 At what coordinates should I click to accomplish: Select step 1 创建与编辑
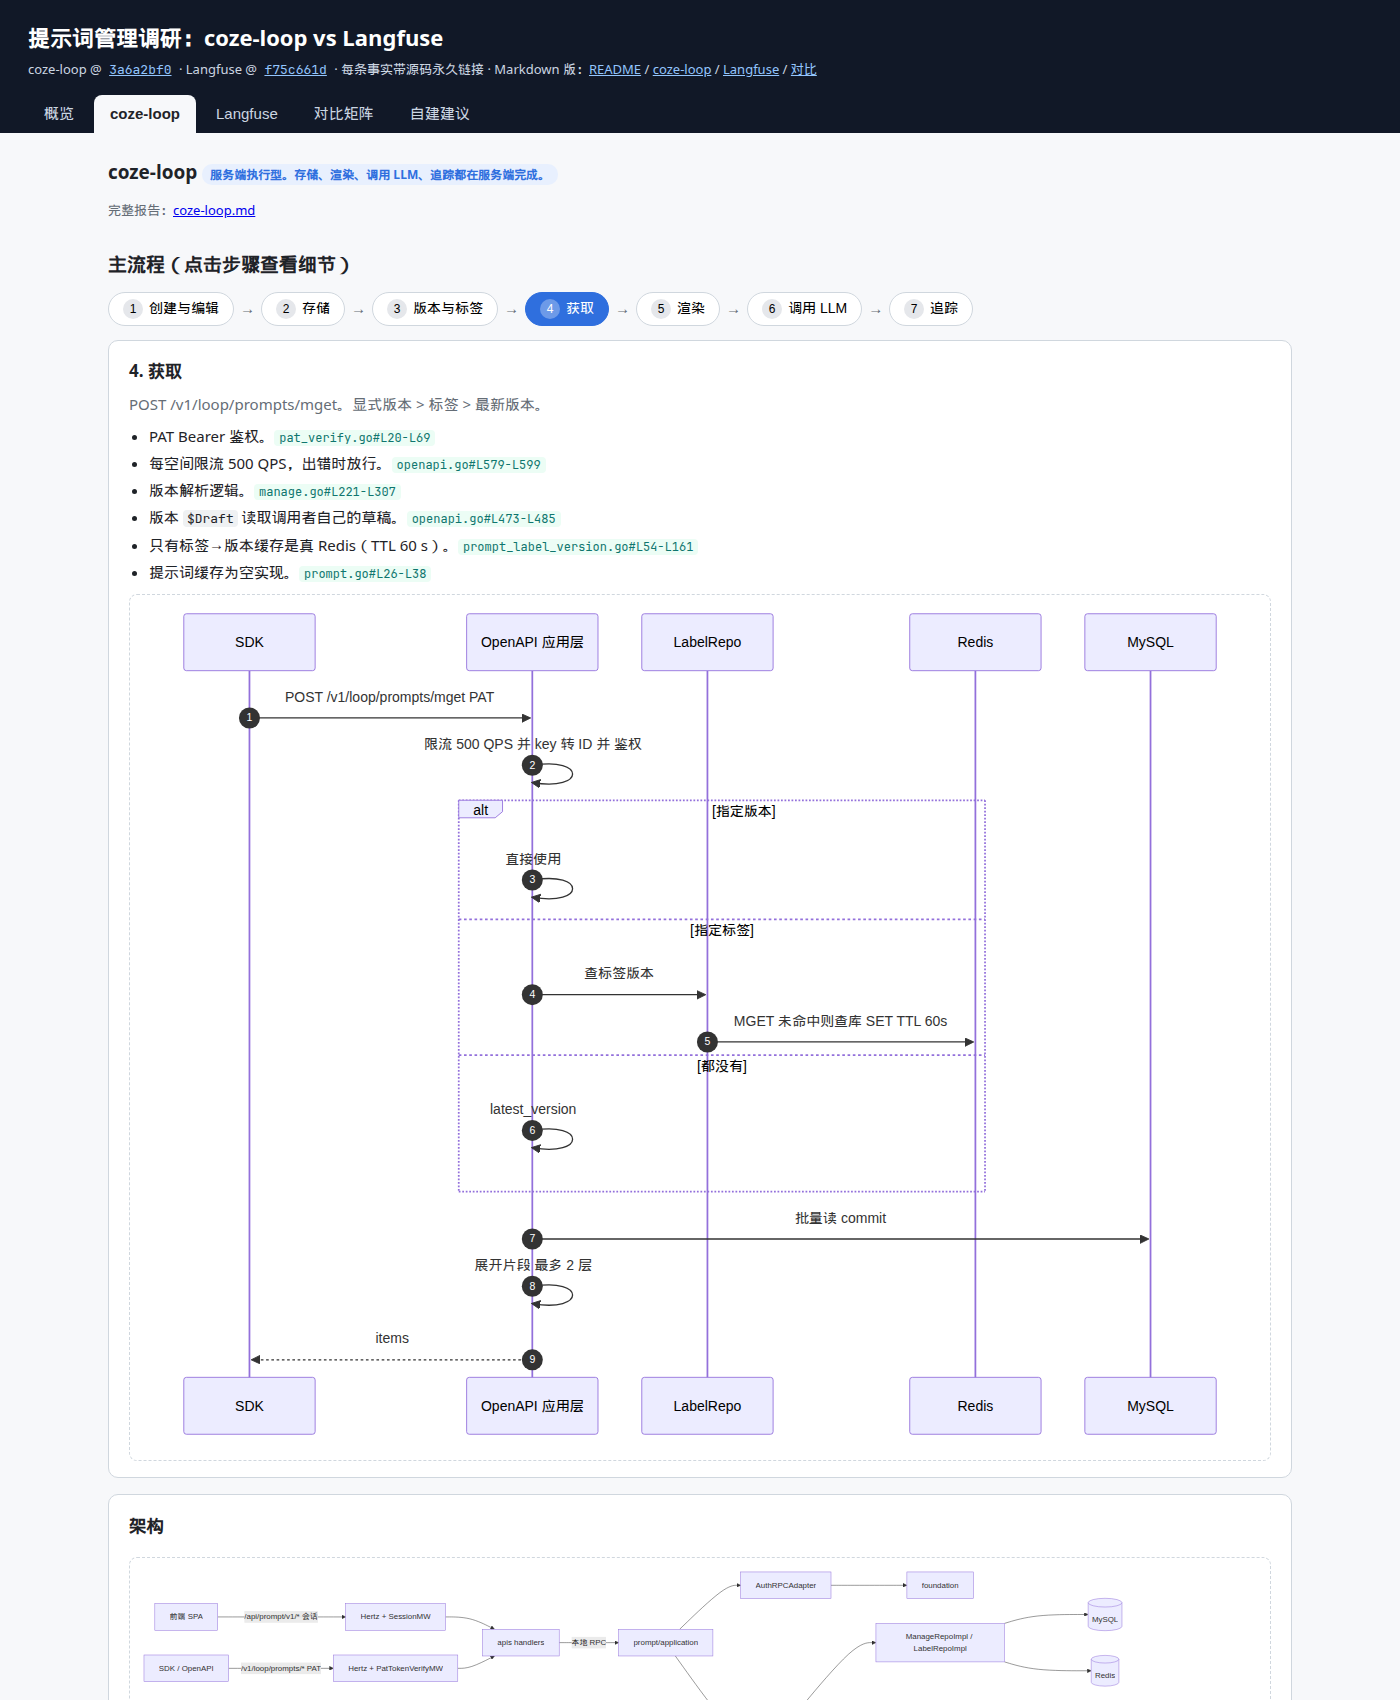171,309
